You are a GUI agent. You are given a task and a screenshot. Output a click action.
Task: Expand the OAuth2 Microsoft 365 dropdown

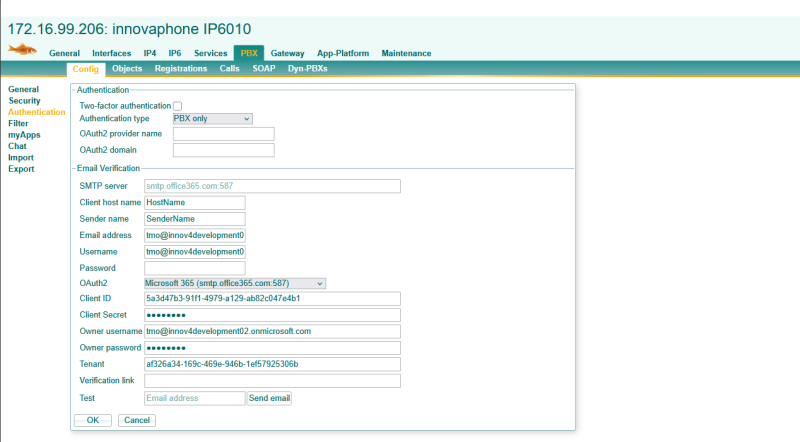pos(235,283)
